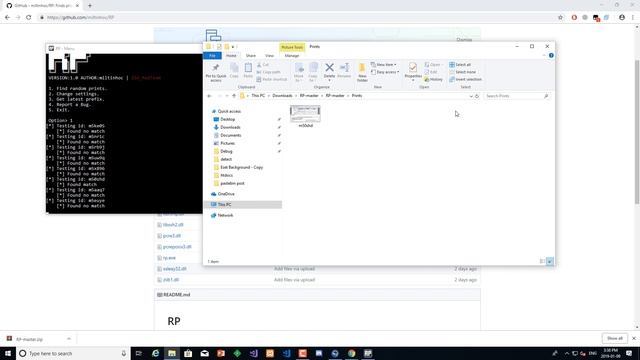
Task: Click Downloads in the breadcrumb path
Action: [x=282, y=96]
